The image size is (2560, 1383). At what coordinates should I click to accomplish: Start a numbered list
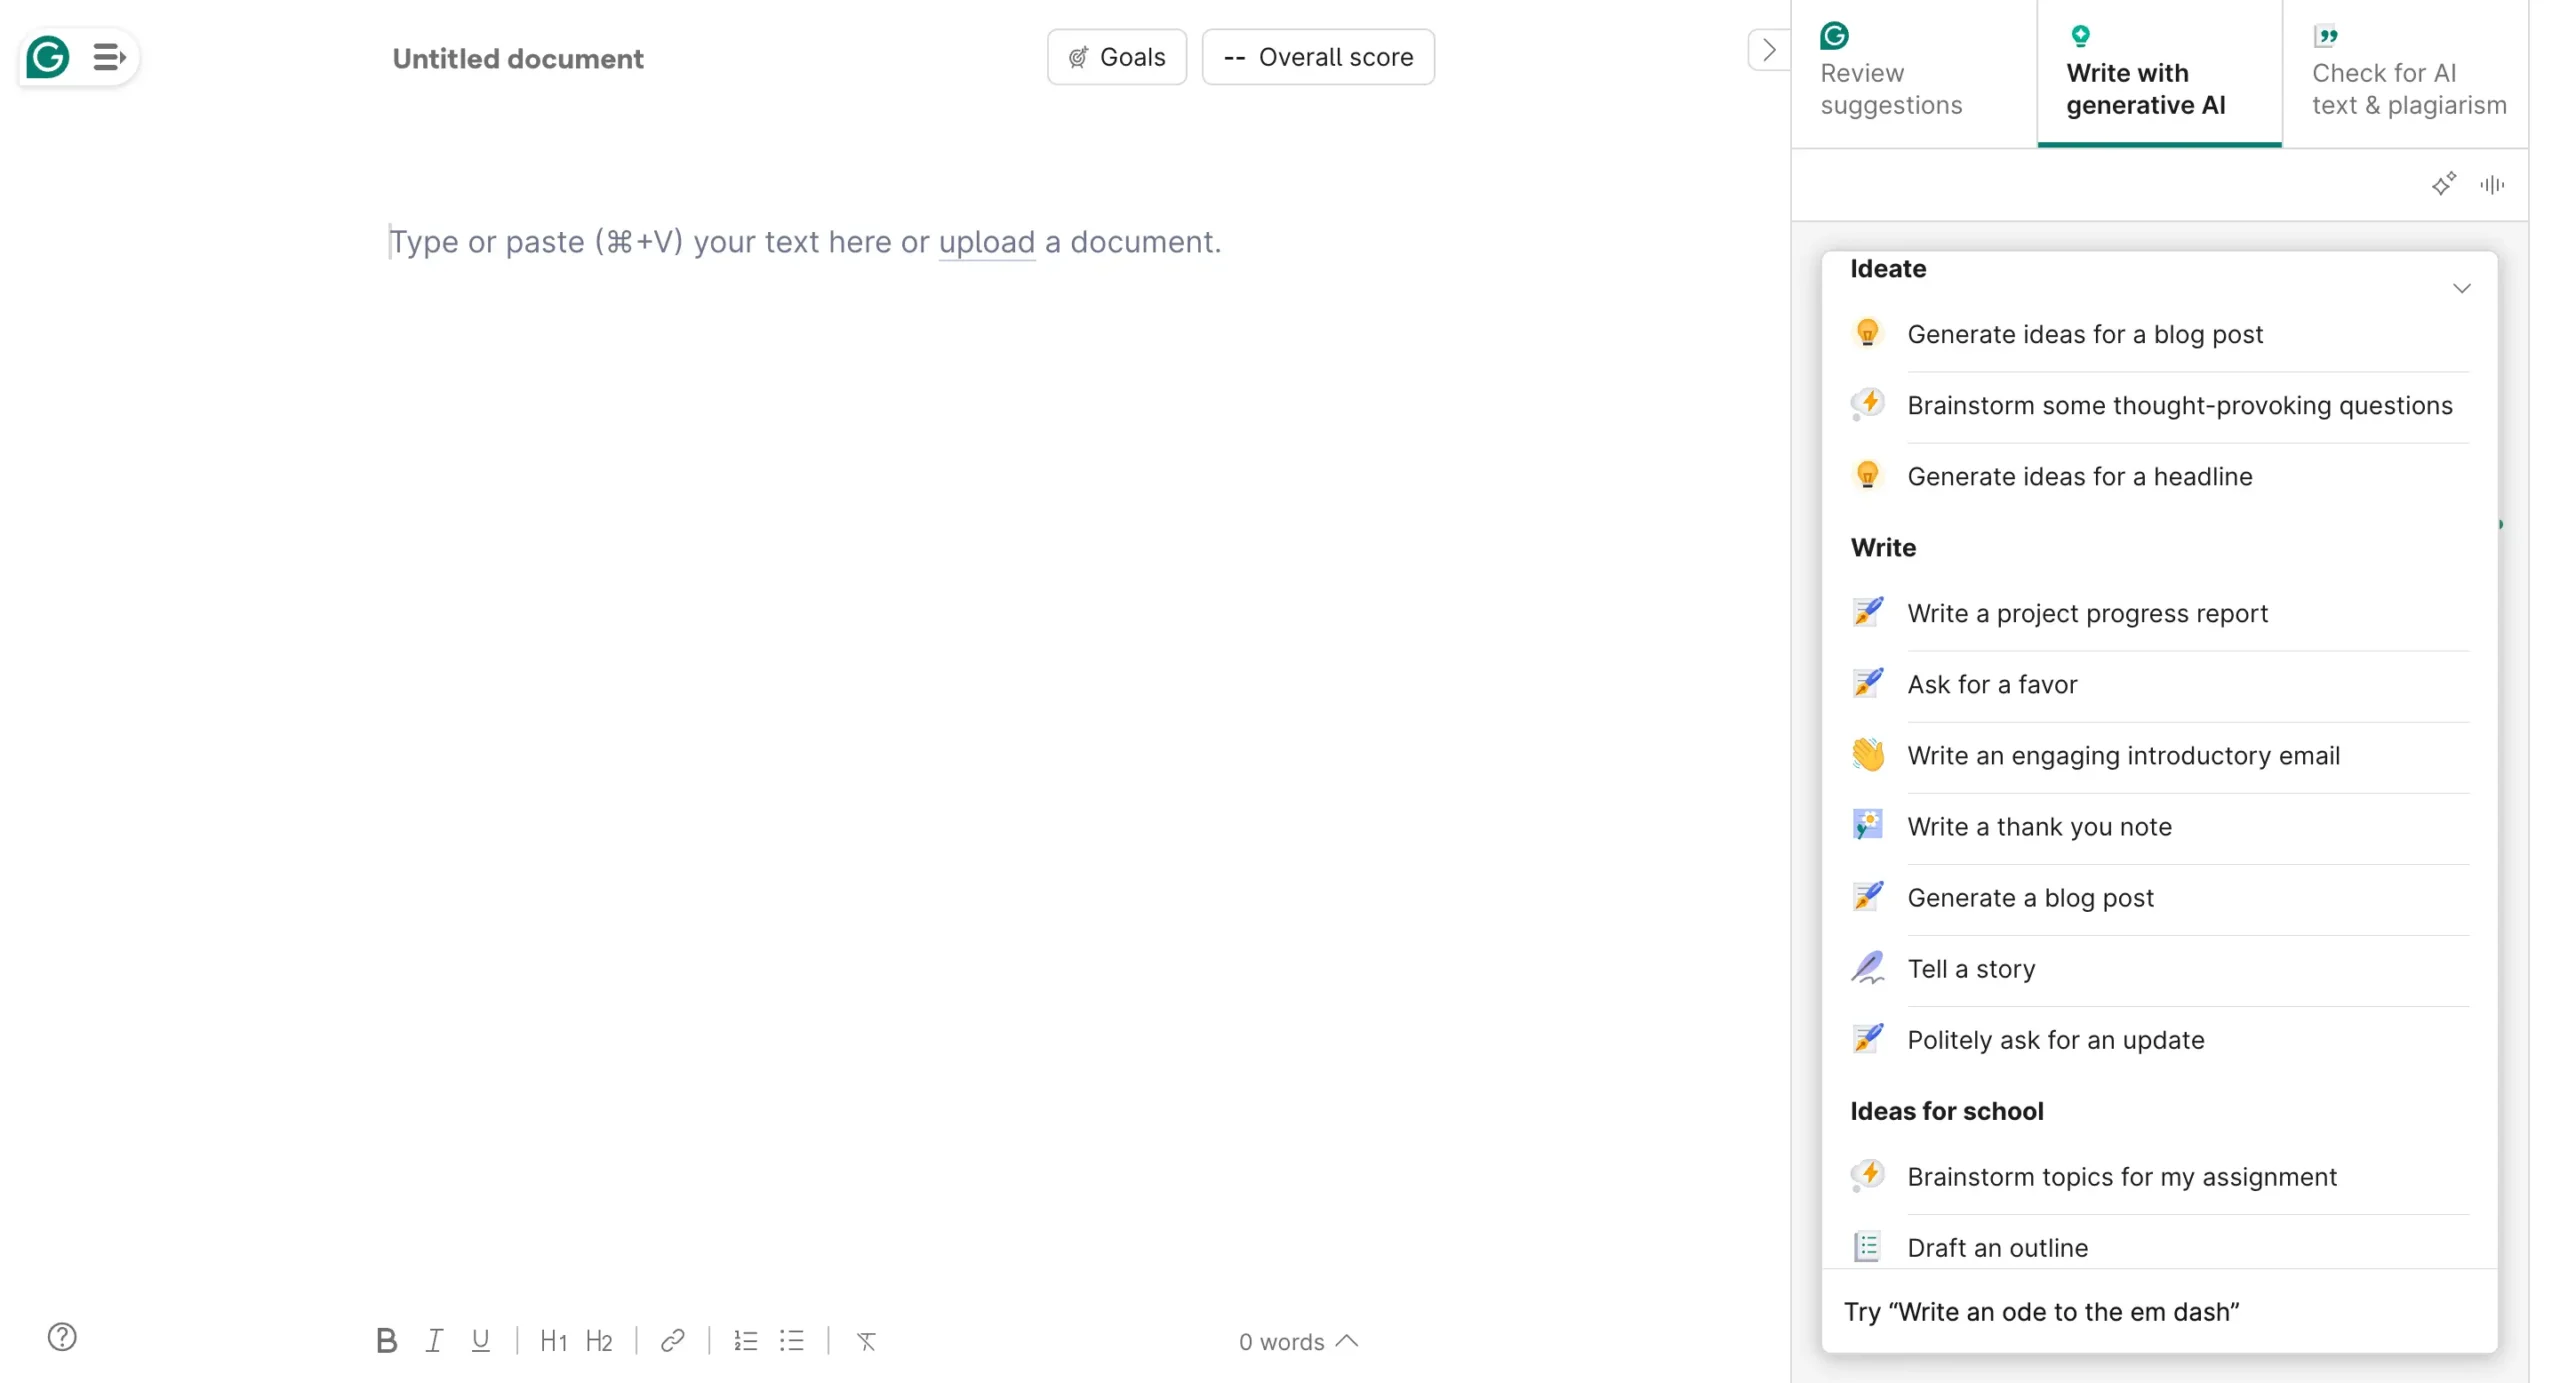[745, 1340]
